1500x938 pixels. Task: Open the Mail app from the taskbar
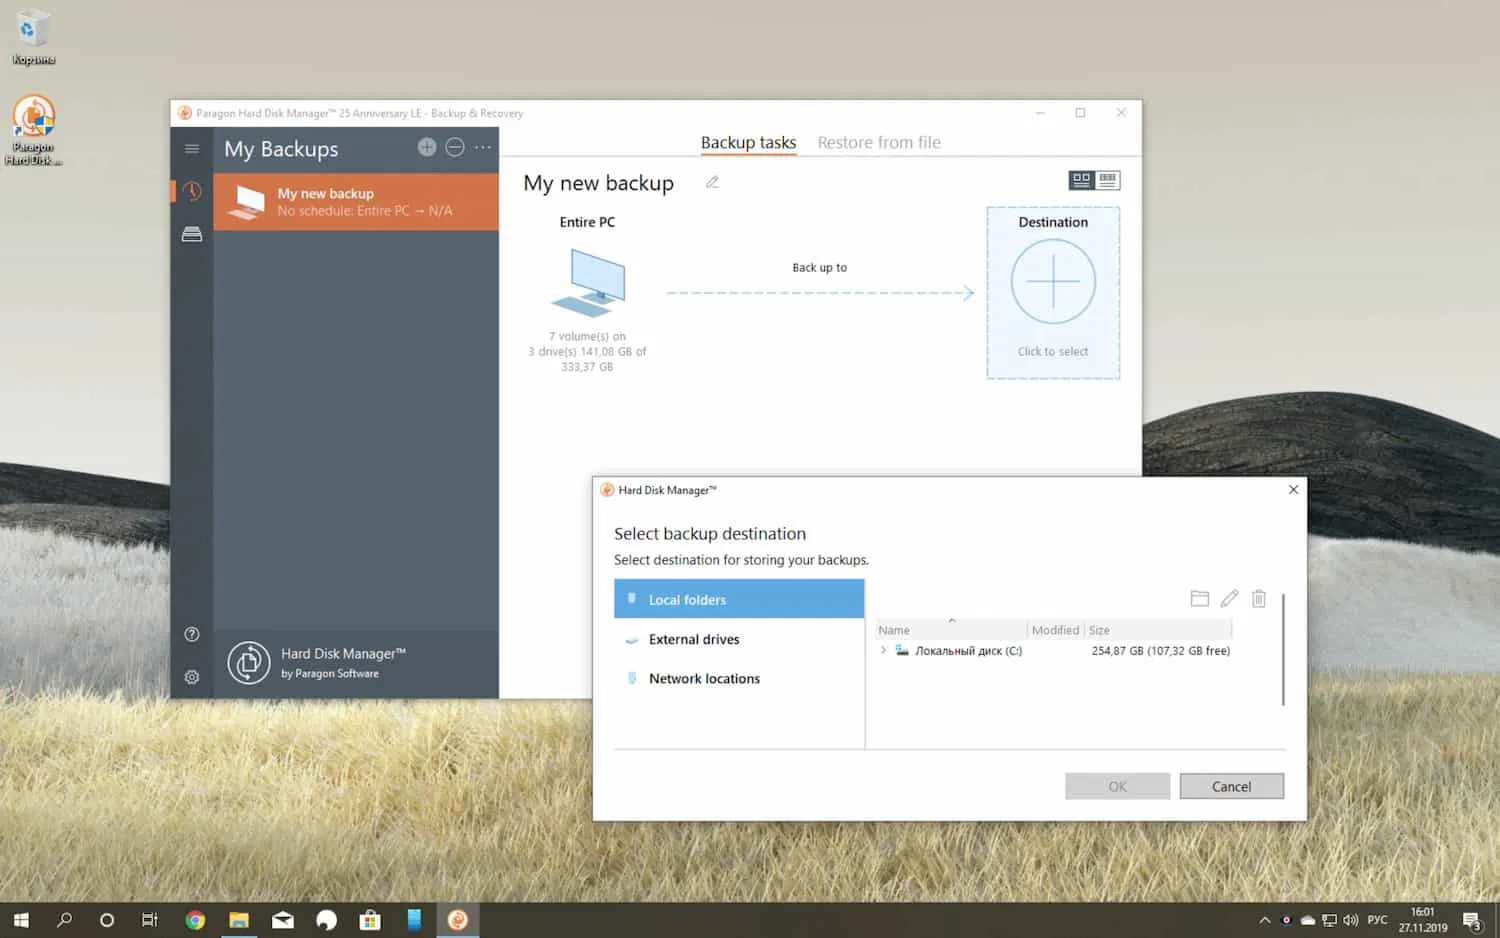pos(283,920)
